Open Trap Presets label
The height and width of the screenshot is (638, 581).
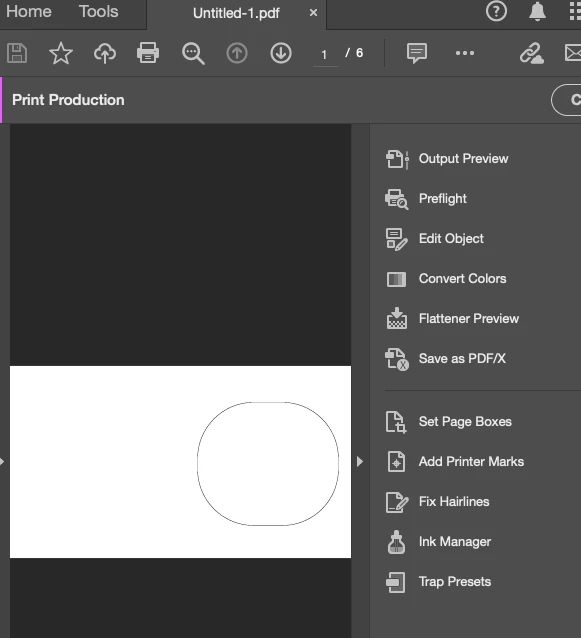[455, 582]
